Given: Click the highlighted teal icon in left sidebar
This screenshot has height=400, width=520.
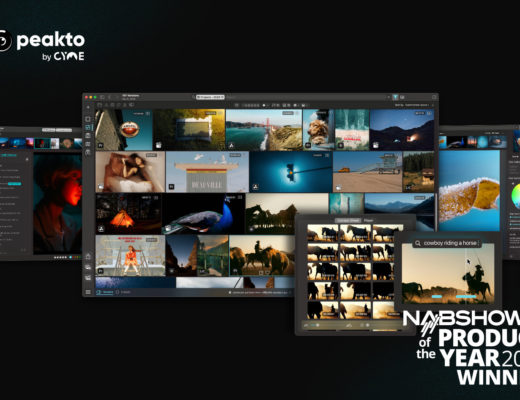Looking at the screenshot, I should (x=88, y=127).
